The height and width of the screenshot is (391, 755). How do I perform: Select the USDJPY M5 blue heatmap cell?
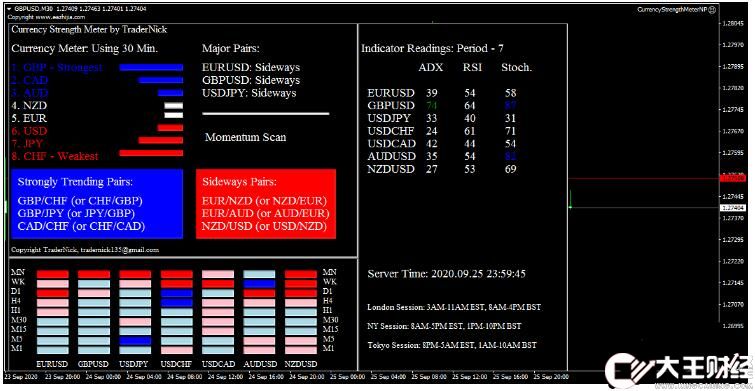click(x=135, y=340)
